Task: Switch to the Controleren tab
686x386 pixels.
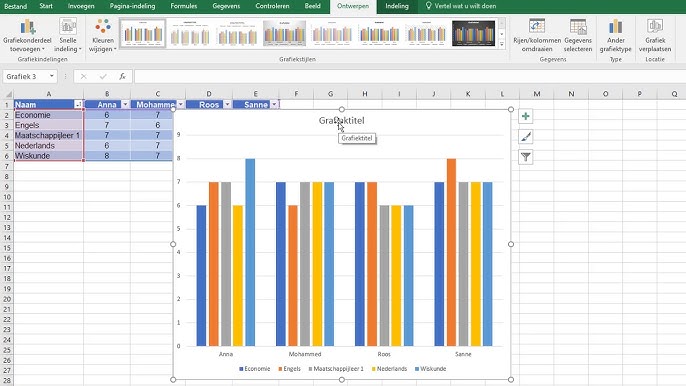Action: [272, 6]
